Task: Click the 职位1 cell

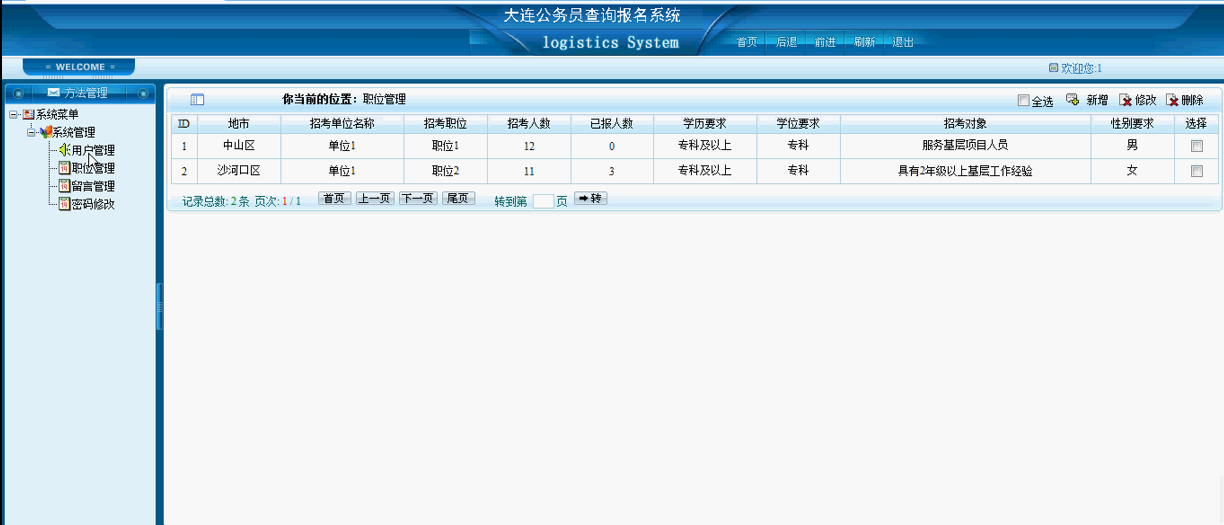Action: pos(445,146)
